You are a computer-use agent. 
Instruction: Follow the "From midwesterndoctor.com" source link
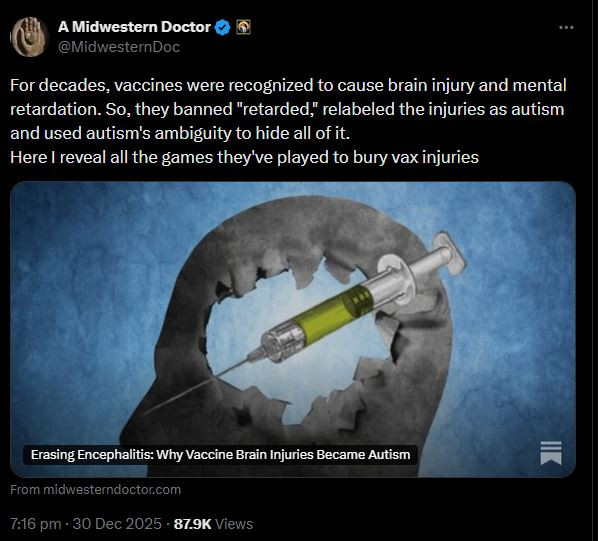[x=95, y=490]
